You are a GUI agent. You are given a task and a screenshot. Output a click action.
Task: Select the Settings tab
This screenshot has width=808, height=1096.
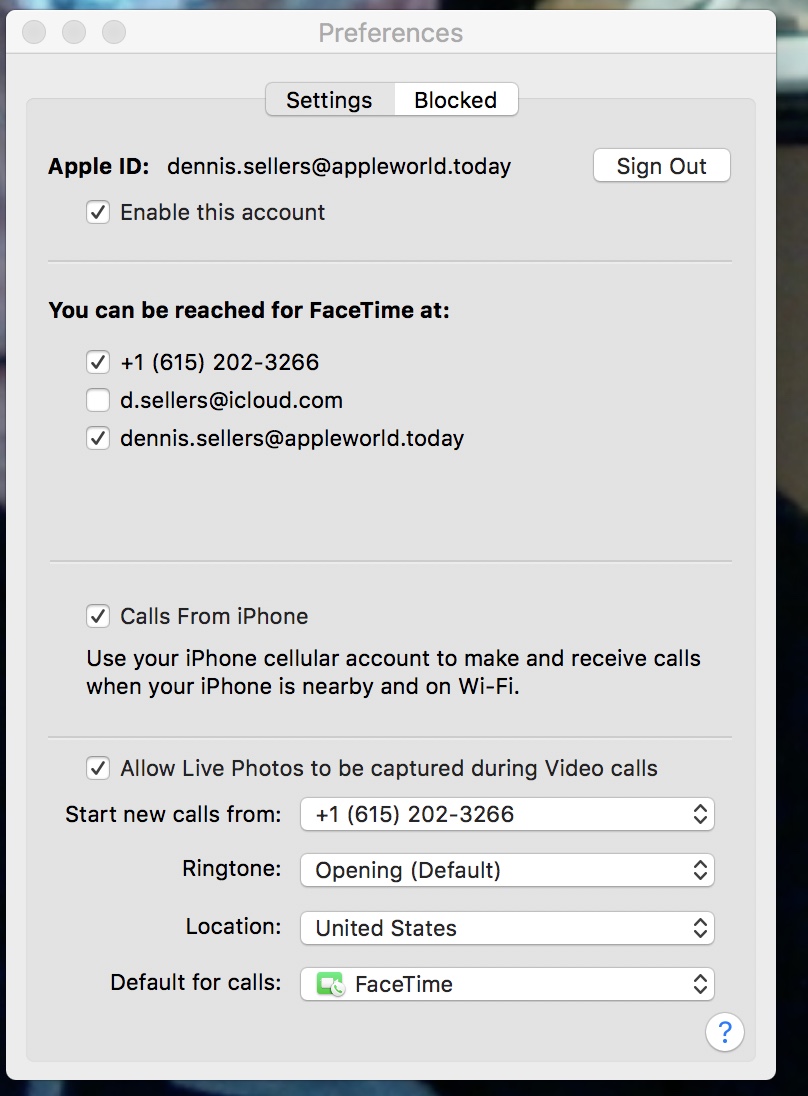(329, 99)
